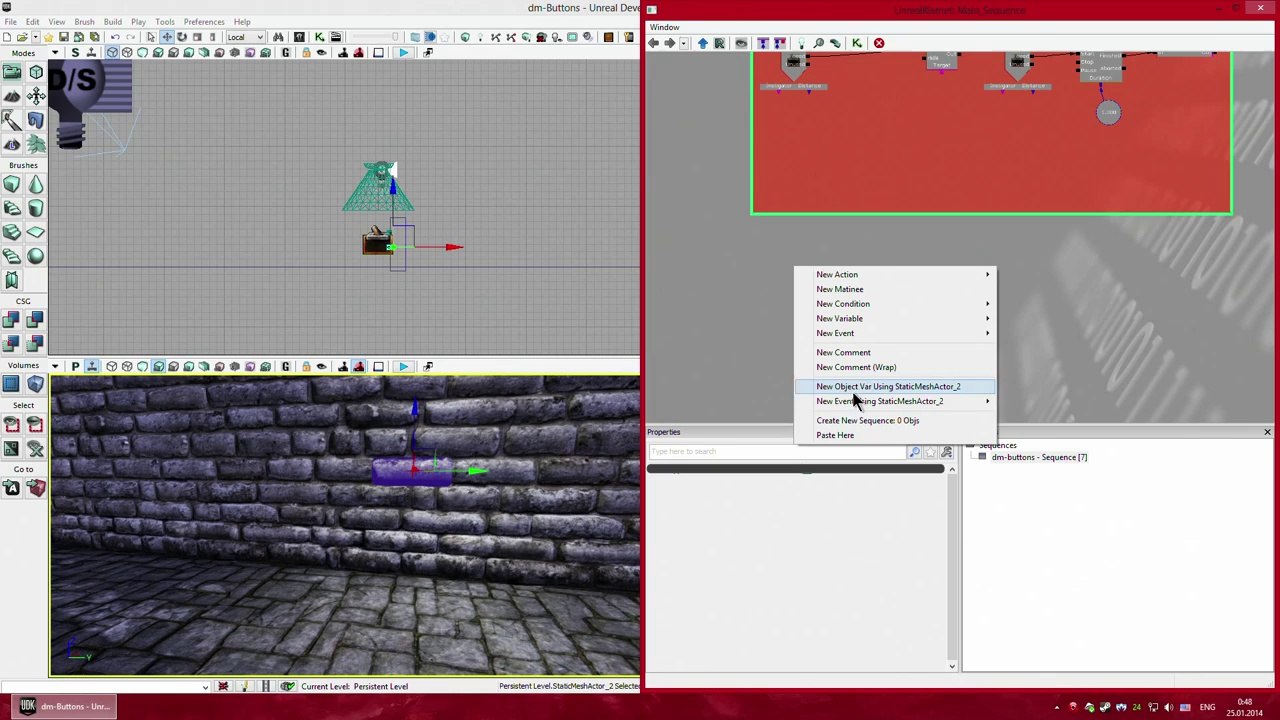Screen dimensions: 1280x720
Task: Click the Add Volume icon
Action: click(x=36, y=384)
